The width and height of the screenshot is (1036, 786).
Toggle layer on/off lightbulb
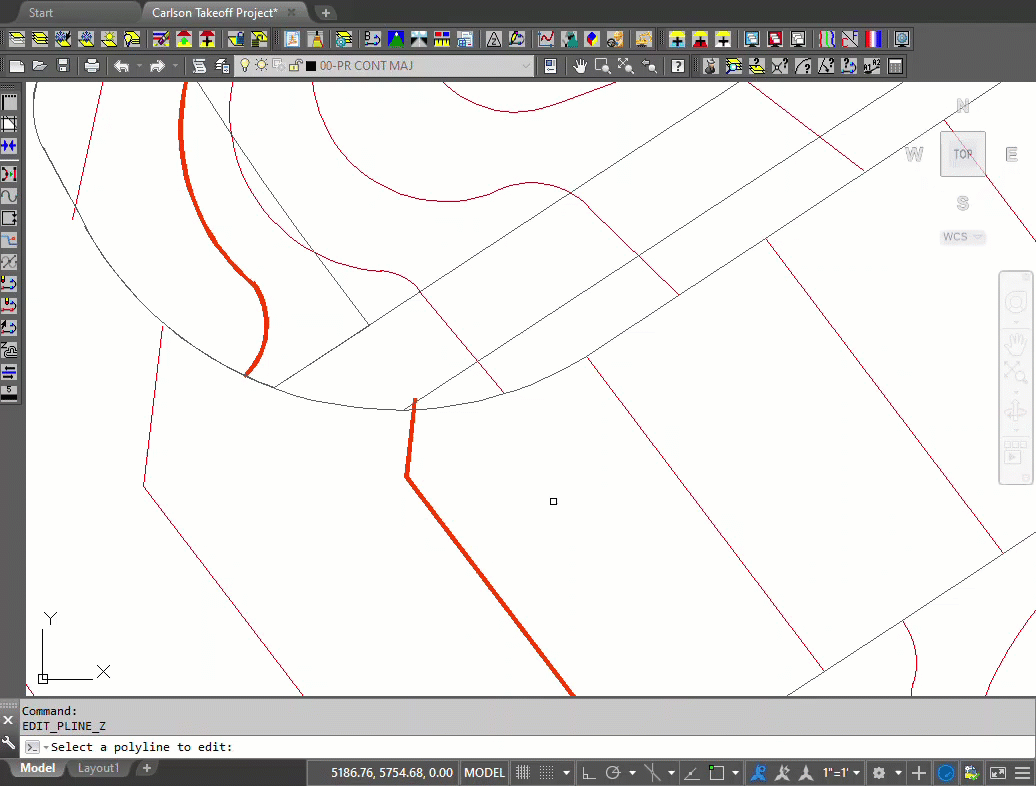(x=245, y=65)
